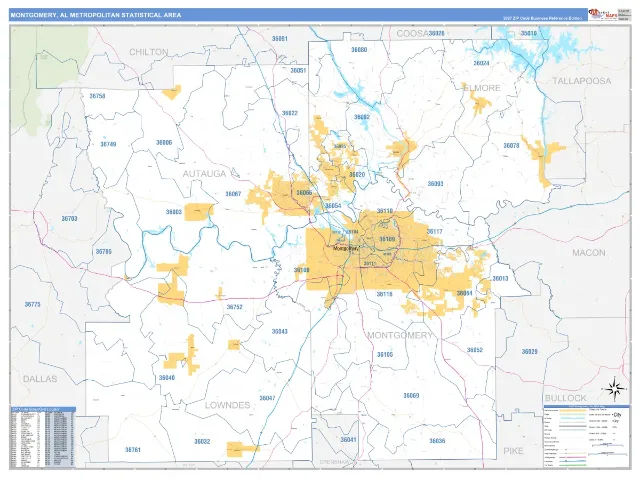Click the DALLAS county label
The image size is (640, 480).
40,379
